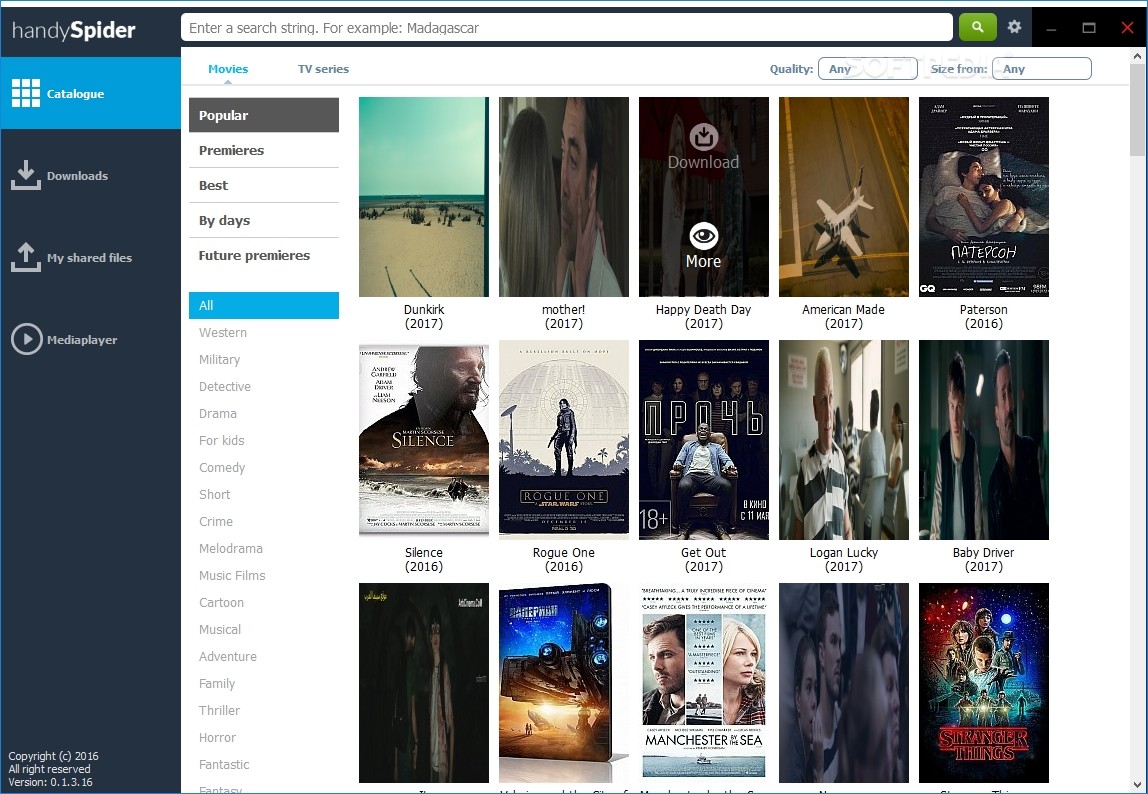Switch to the TV series tab
Screen dimensions: 1148x794
(x=323, y=69)
